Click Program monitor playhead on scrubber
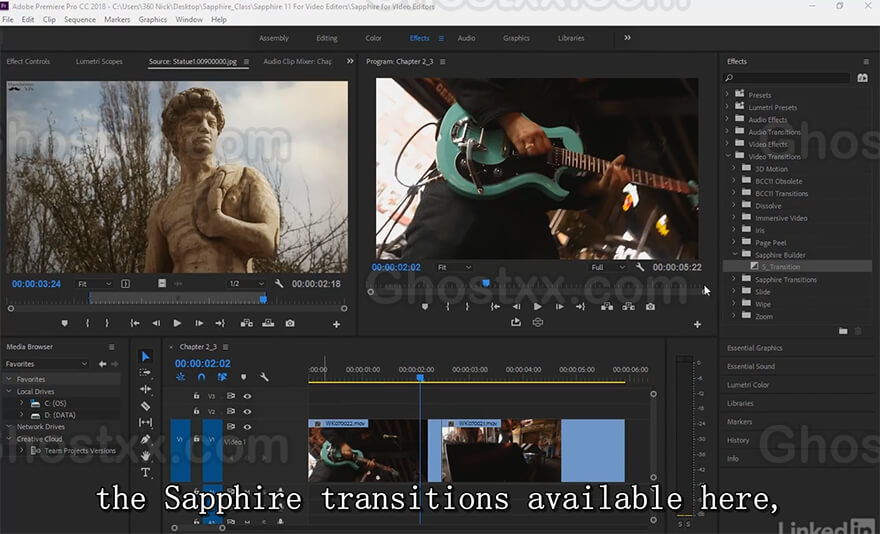Screen dimensions: 880x534 [486, 284]
